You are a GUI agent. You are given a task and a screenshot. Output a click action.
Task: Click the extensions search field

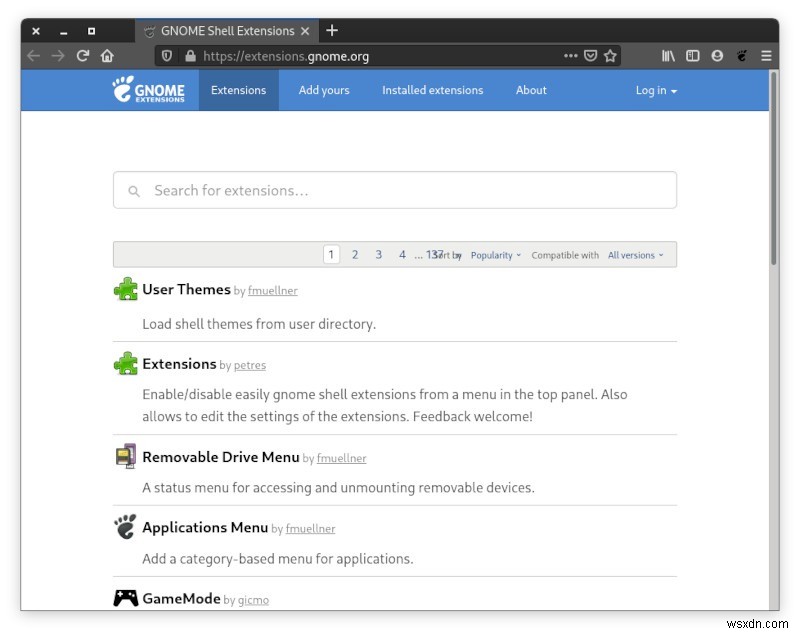395,190
